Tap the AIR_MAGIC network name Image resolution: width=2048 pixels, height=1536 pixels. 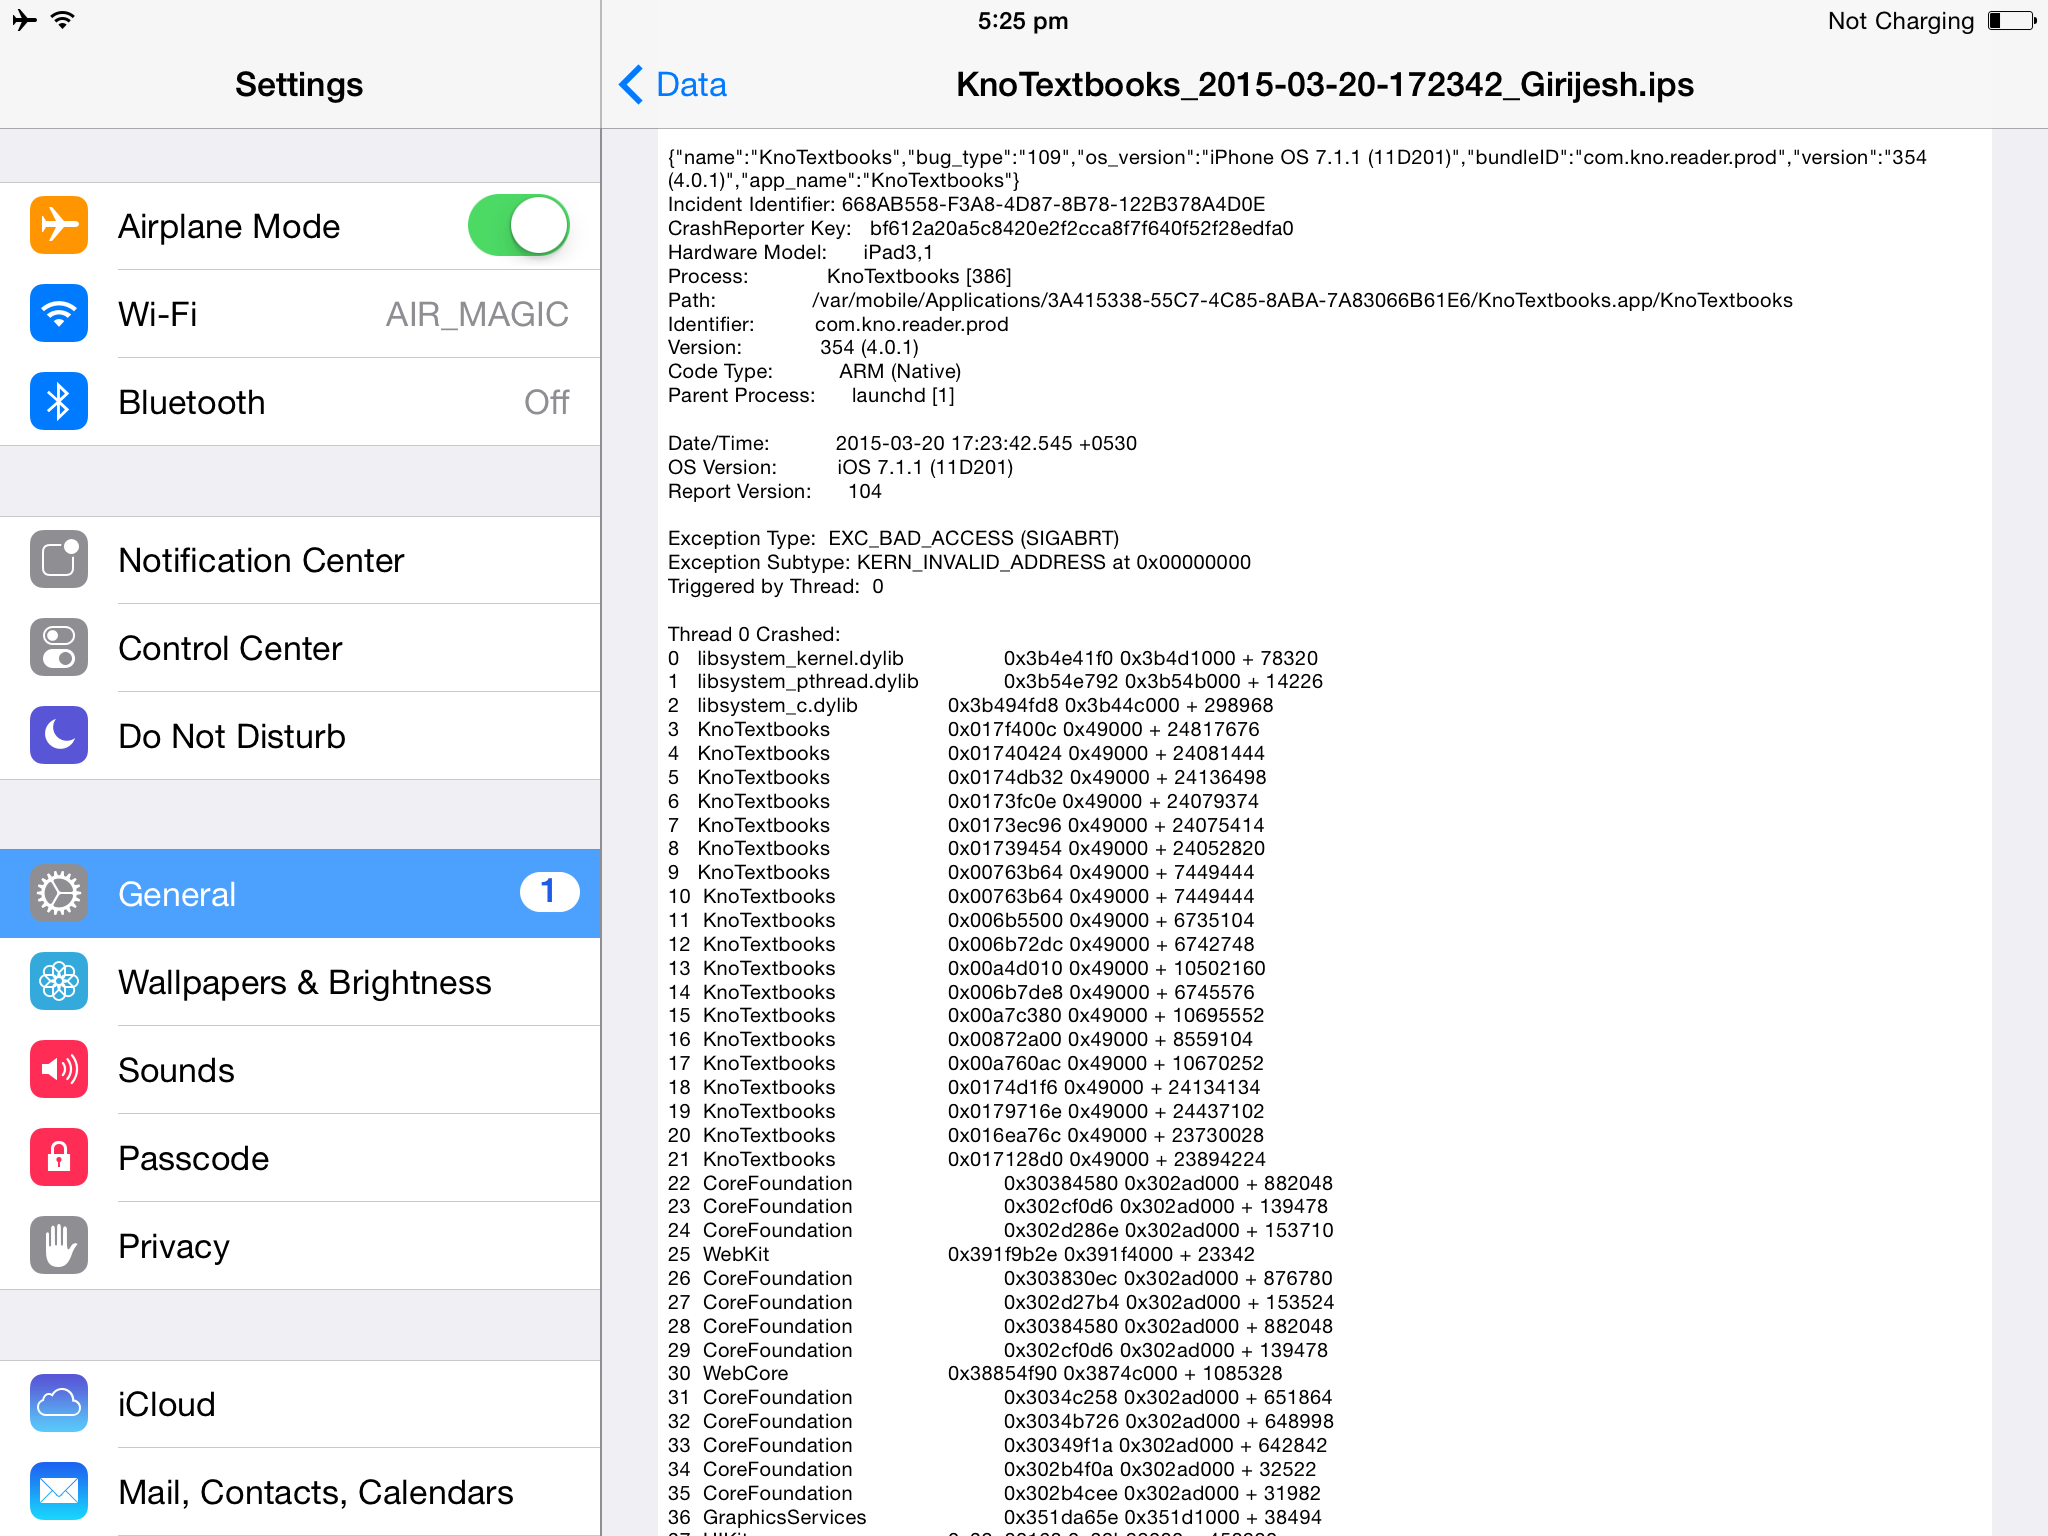coord(477,315)
